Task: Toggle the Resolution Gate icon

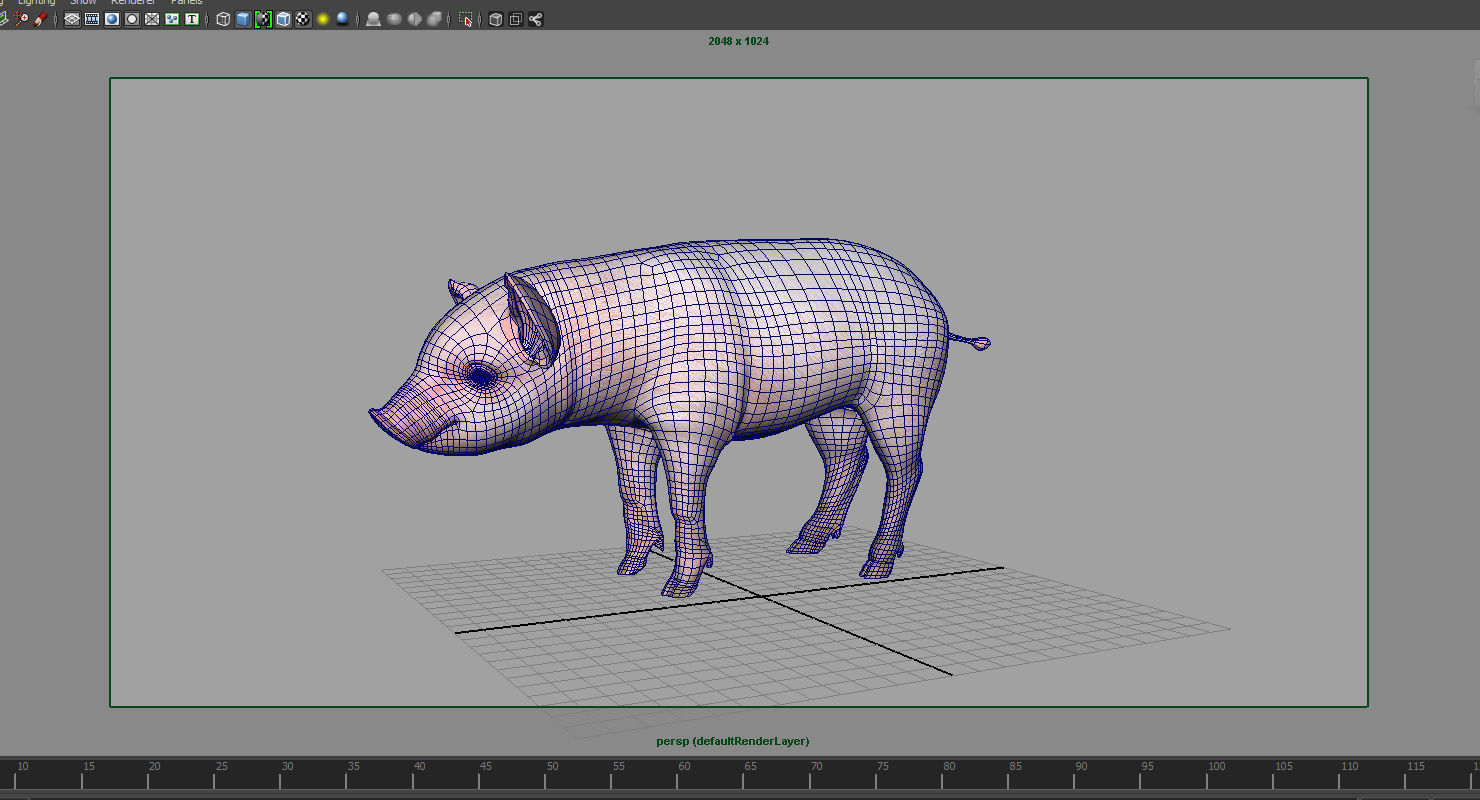Action: [x=112, y=19]
